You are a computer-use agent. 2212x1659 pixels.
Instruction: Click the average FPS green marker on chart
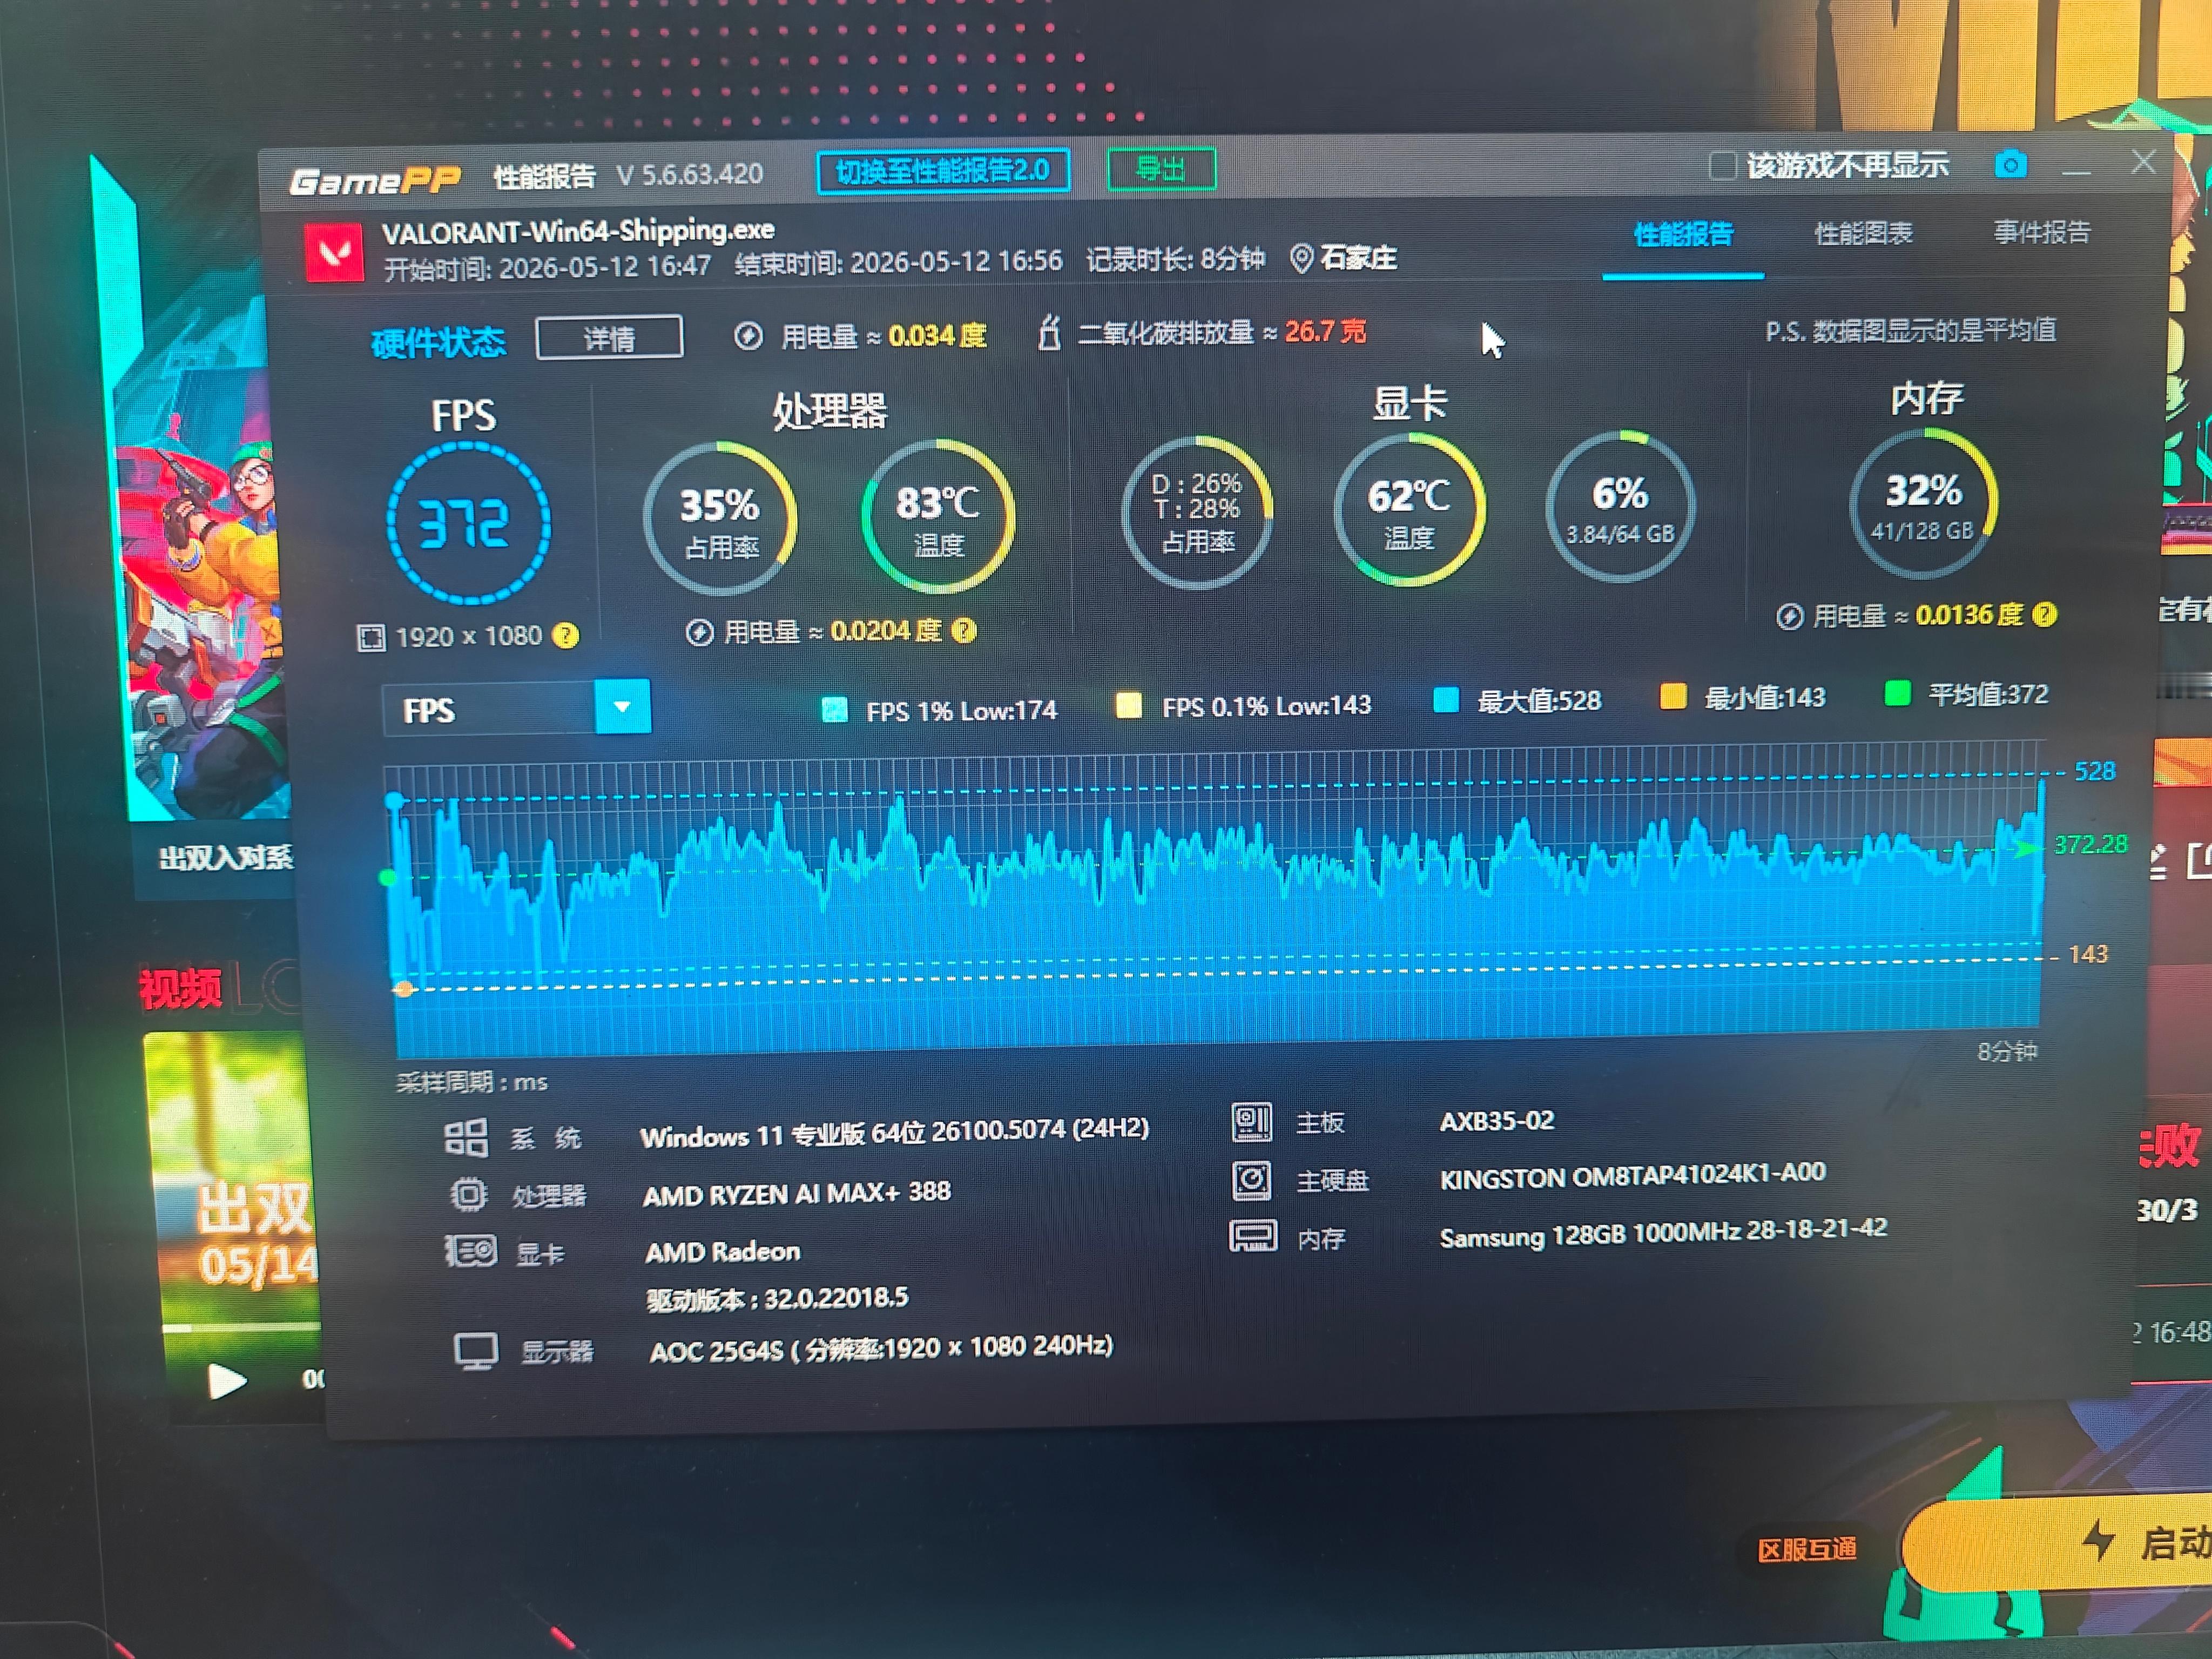pyautogui.click(x=388, y=878)
